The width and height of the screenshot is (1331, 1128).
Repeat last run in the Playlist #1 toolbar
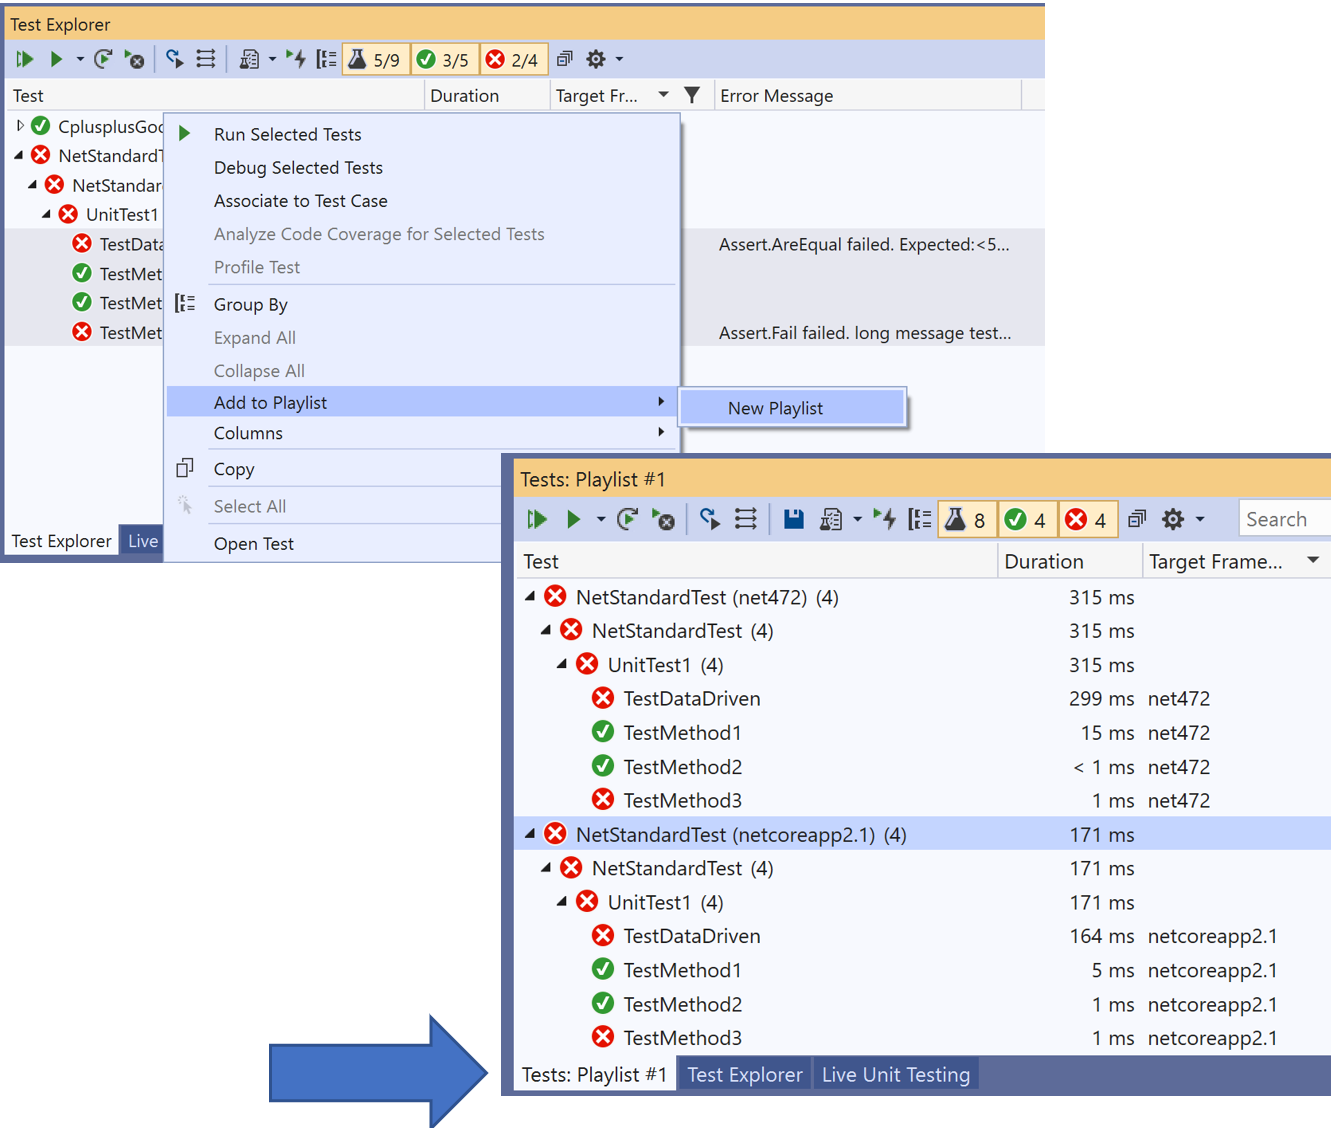628,519
